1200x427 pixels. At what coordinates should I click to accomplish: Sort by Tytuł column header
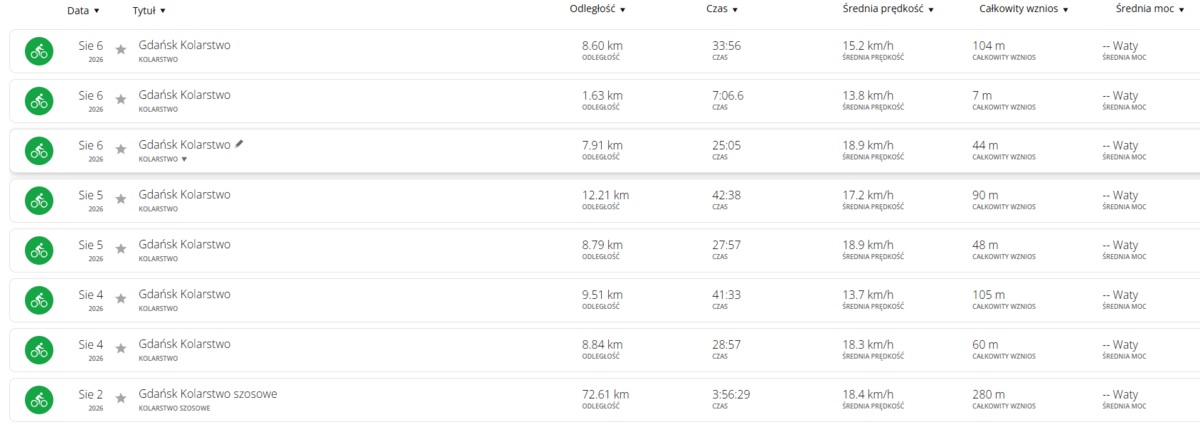[149, 10]
